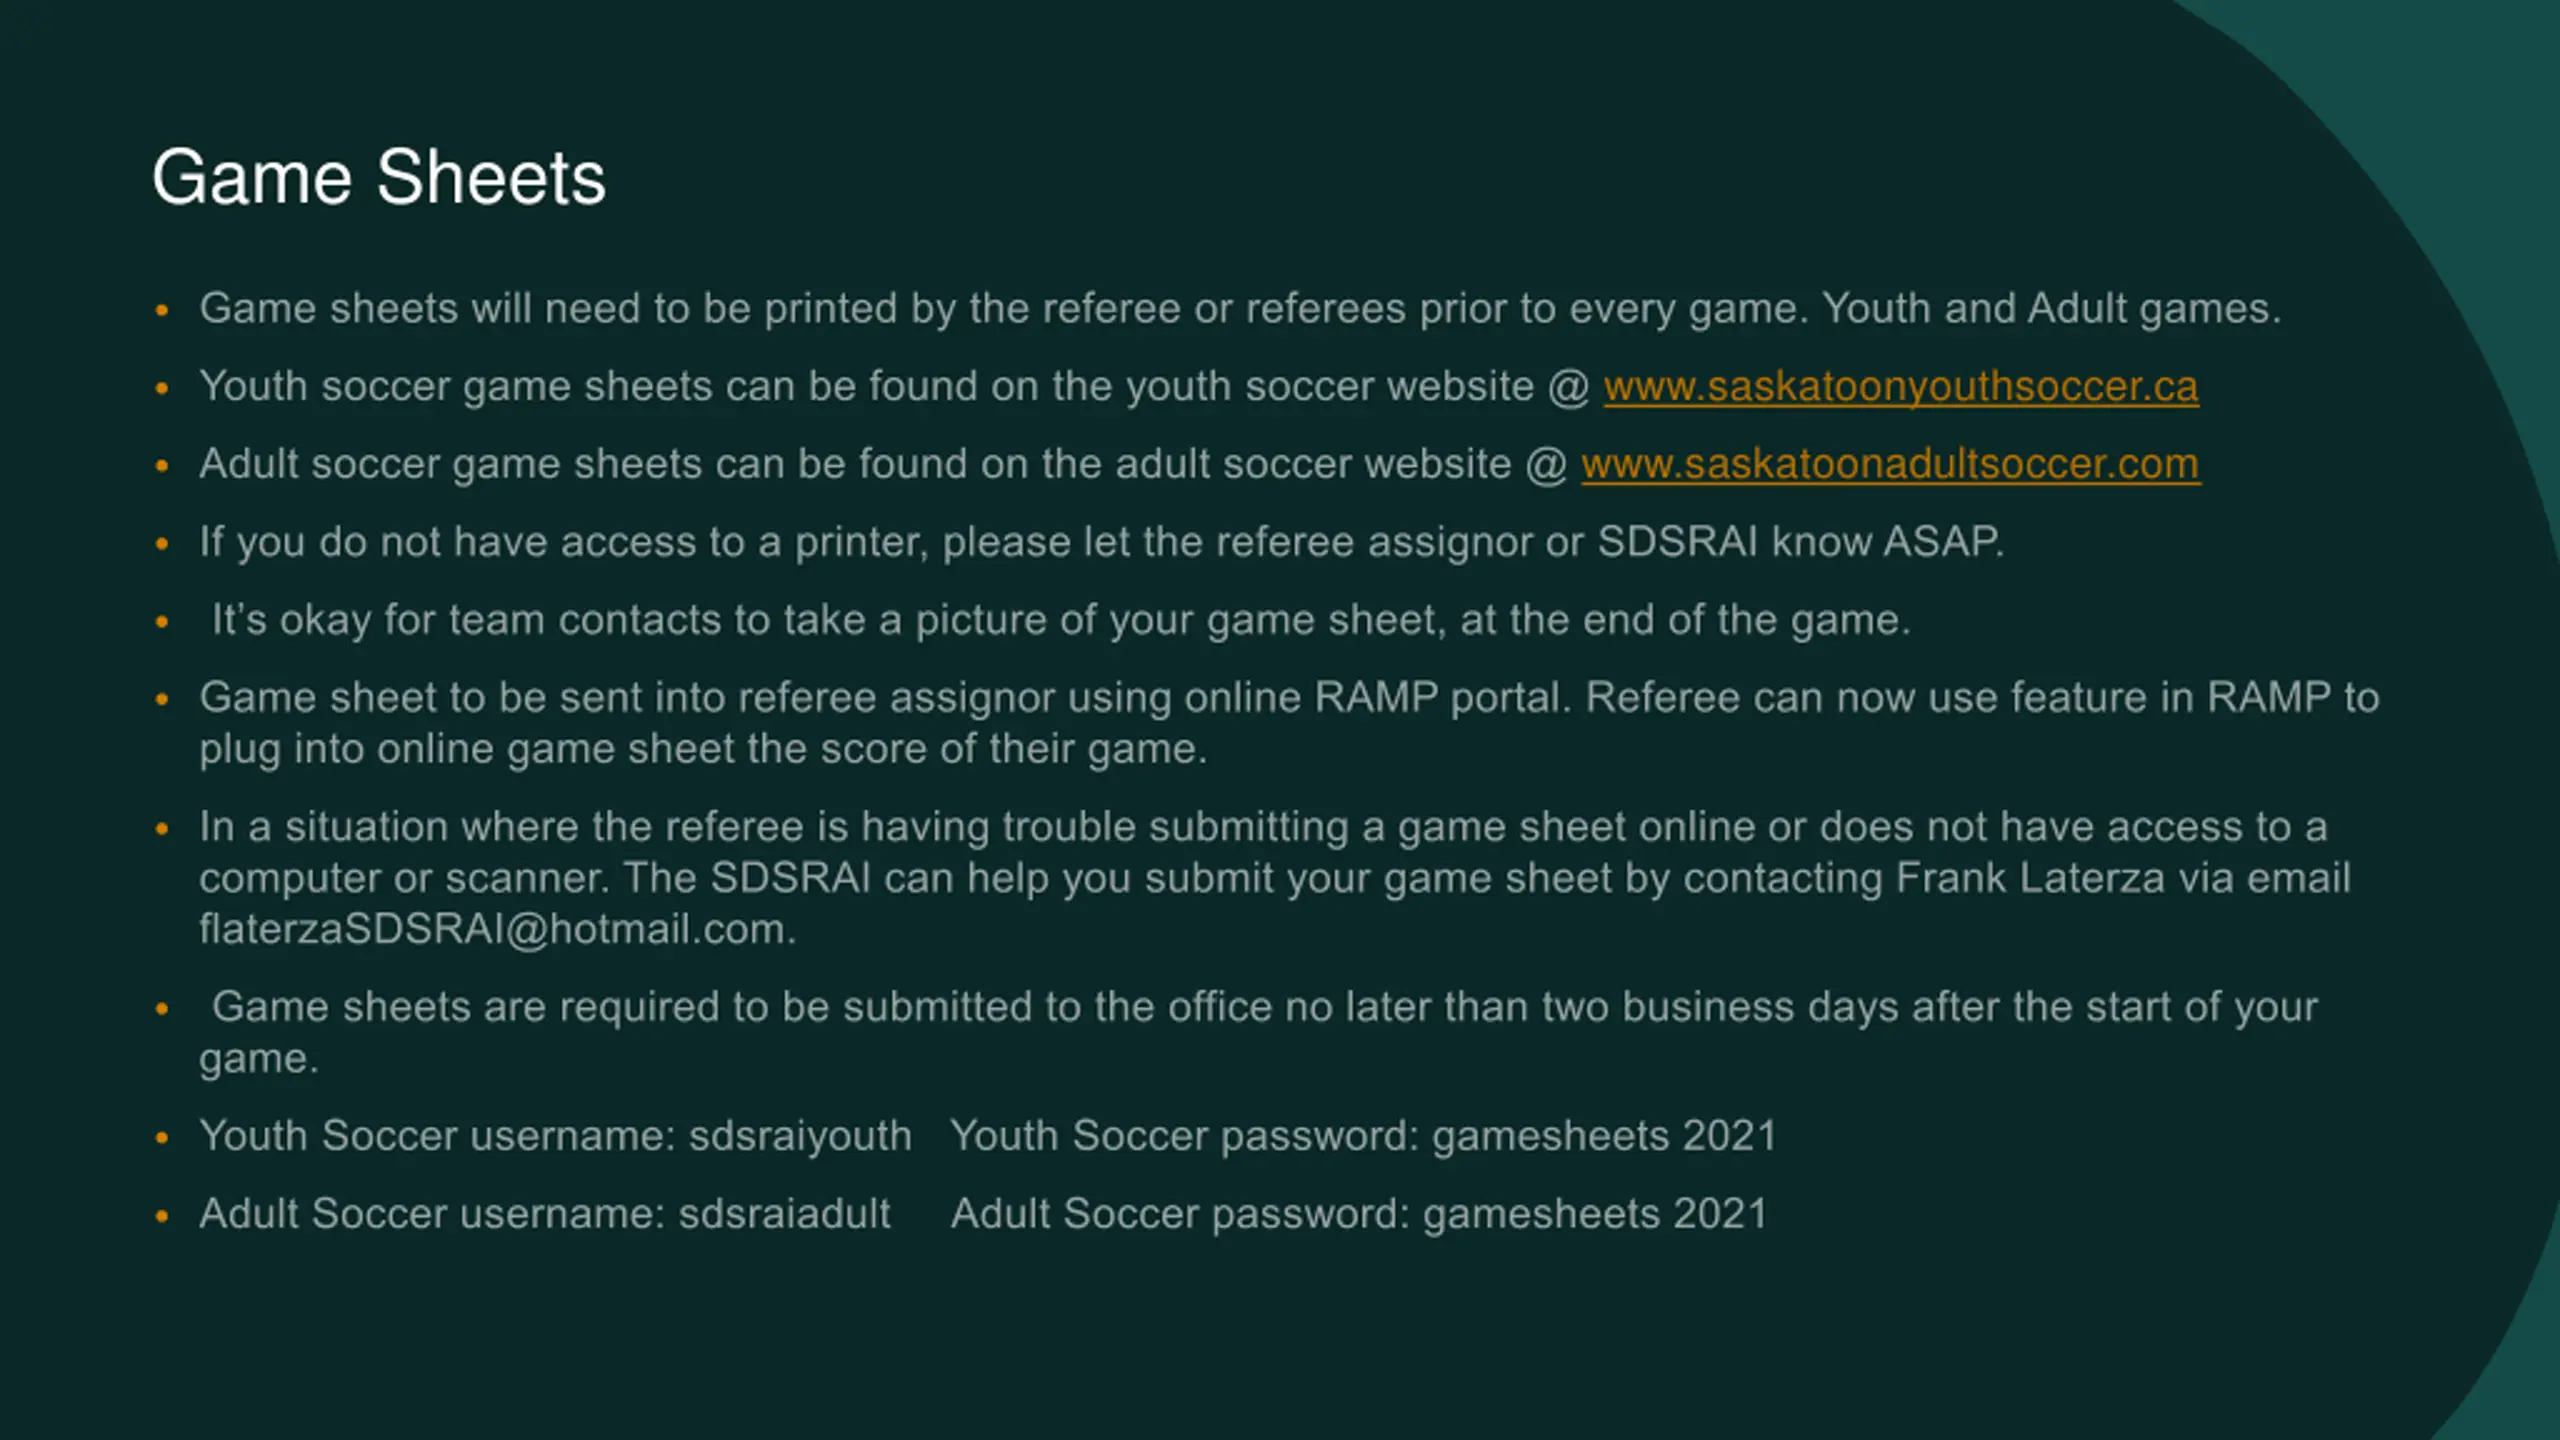Viewport: 2560px width, 1440px height.
Task: Click the orange bullet beside the first line
Action: tap(162, 310)
